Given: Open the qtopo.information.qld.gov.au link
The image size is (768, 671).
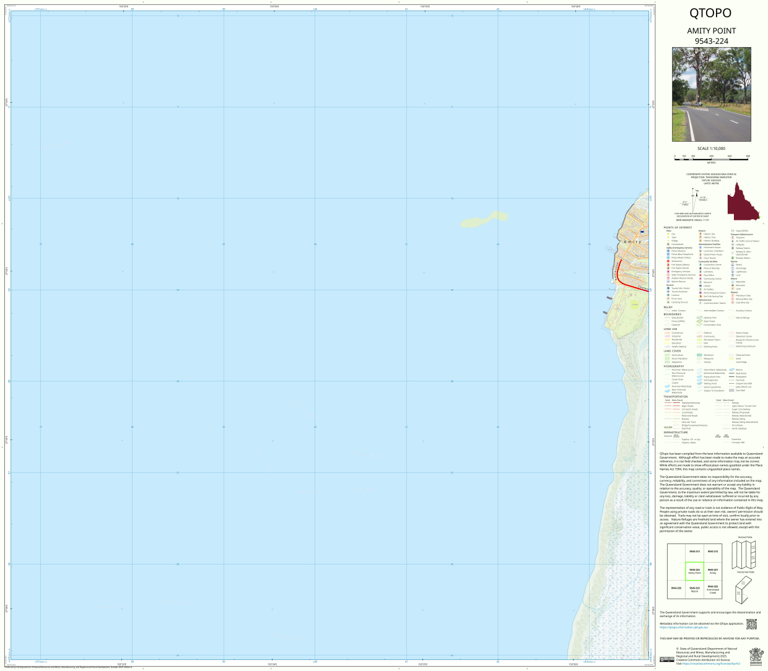Looking at the screenshot, I should (683, 627).
